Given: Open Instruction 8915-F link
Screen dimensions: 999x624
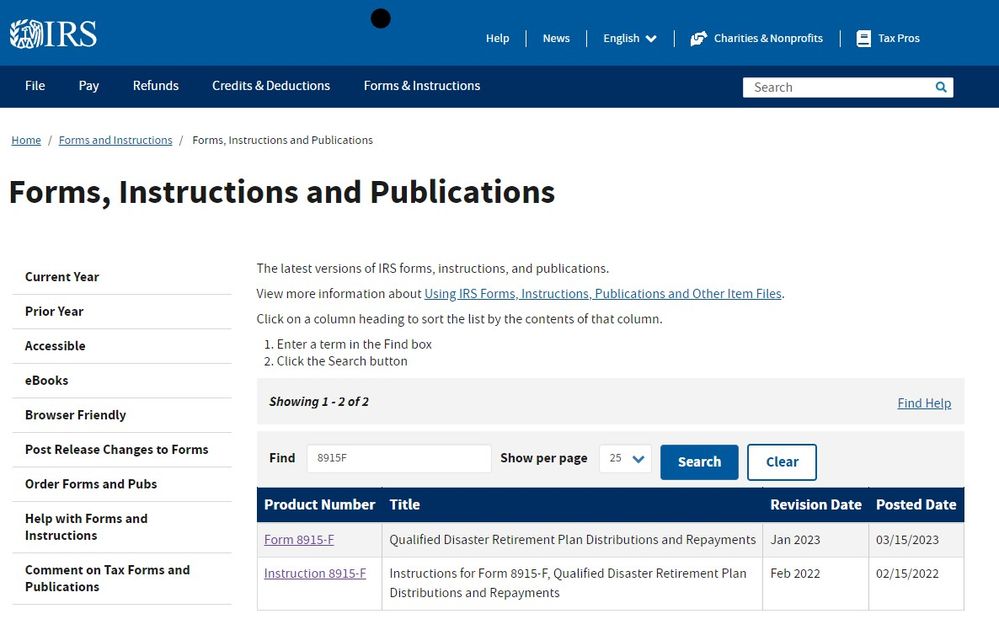Looking at the screenshot, I should (315, 574).
